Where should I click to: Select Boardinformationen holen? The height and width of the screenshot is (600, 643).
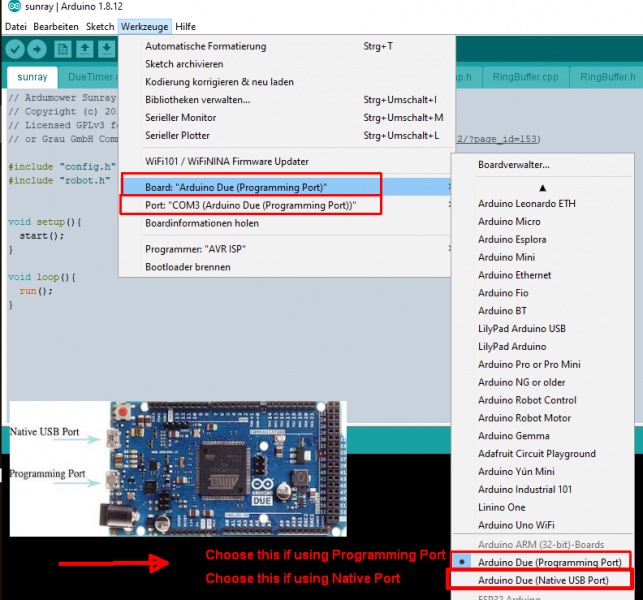[285, 223]
